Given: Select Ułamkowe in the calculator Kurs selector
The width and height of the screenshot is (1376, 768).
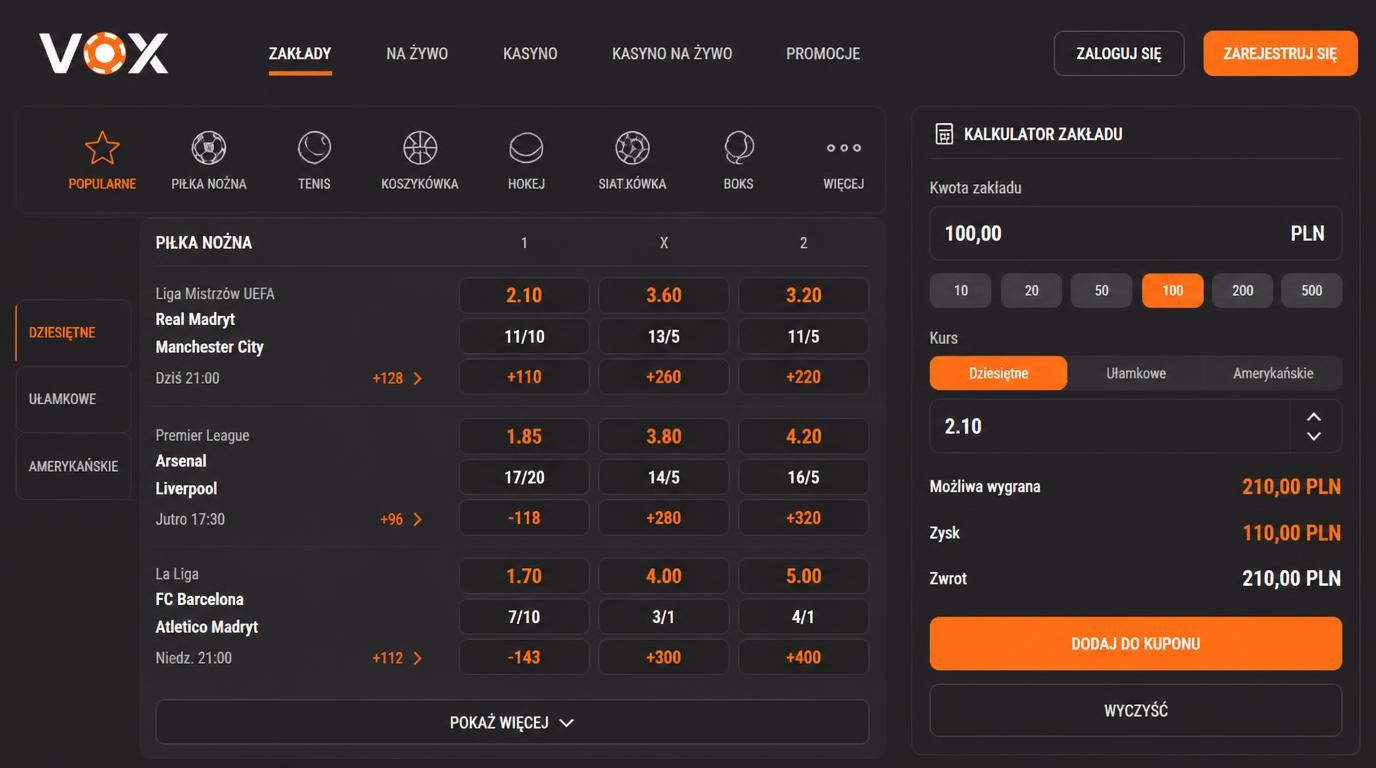Looking at the screenshot, I should [1136, 373].
